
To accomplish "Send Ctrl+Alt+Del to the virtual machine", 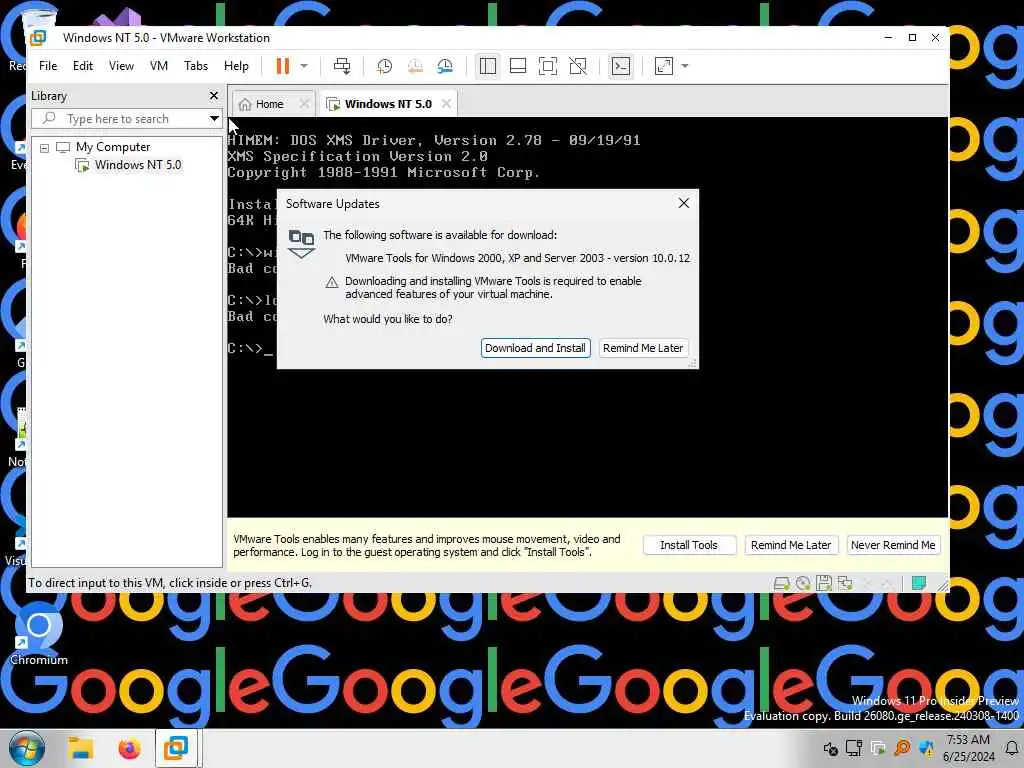I will (x=342, y=66).
